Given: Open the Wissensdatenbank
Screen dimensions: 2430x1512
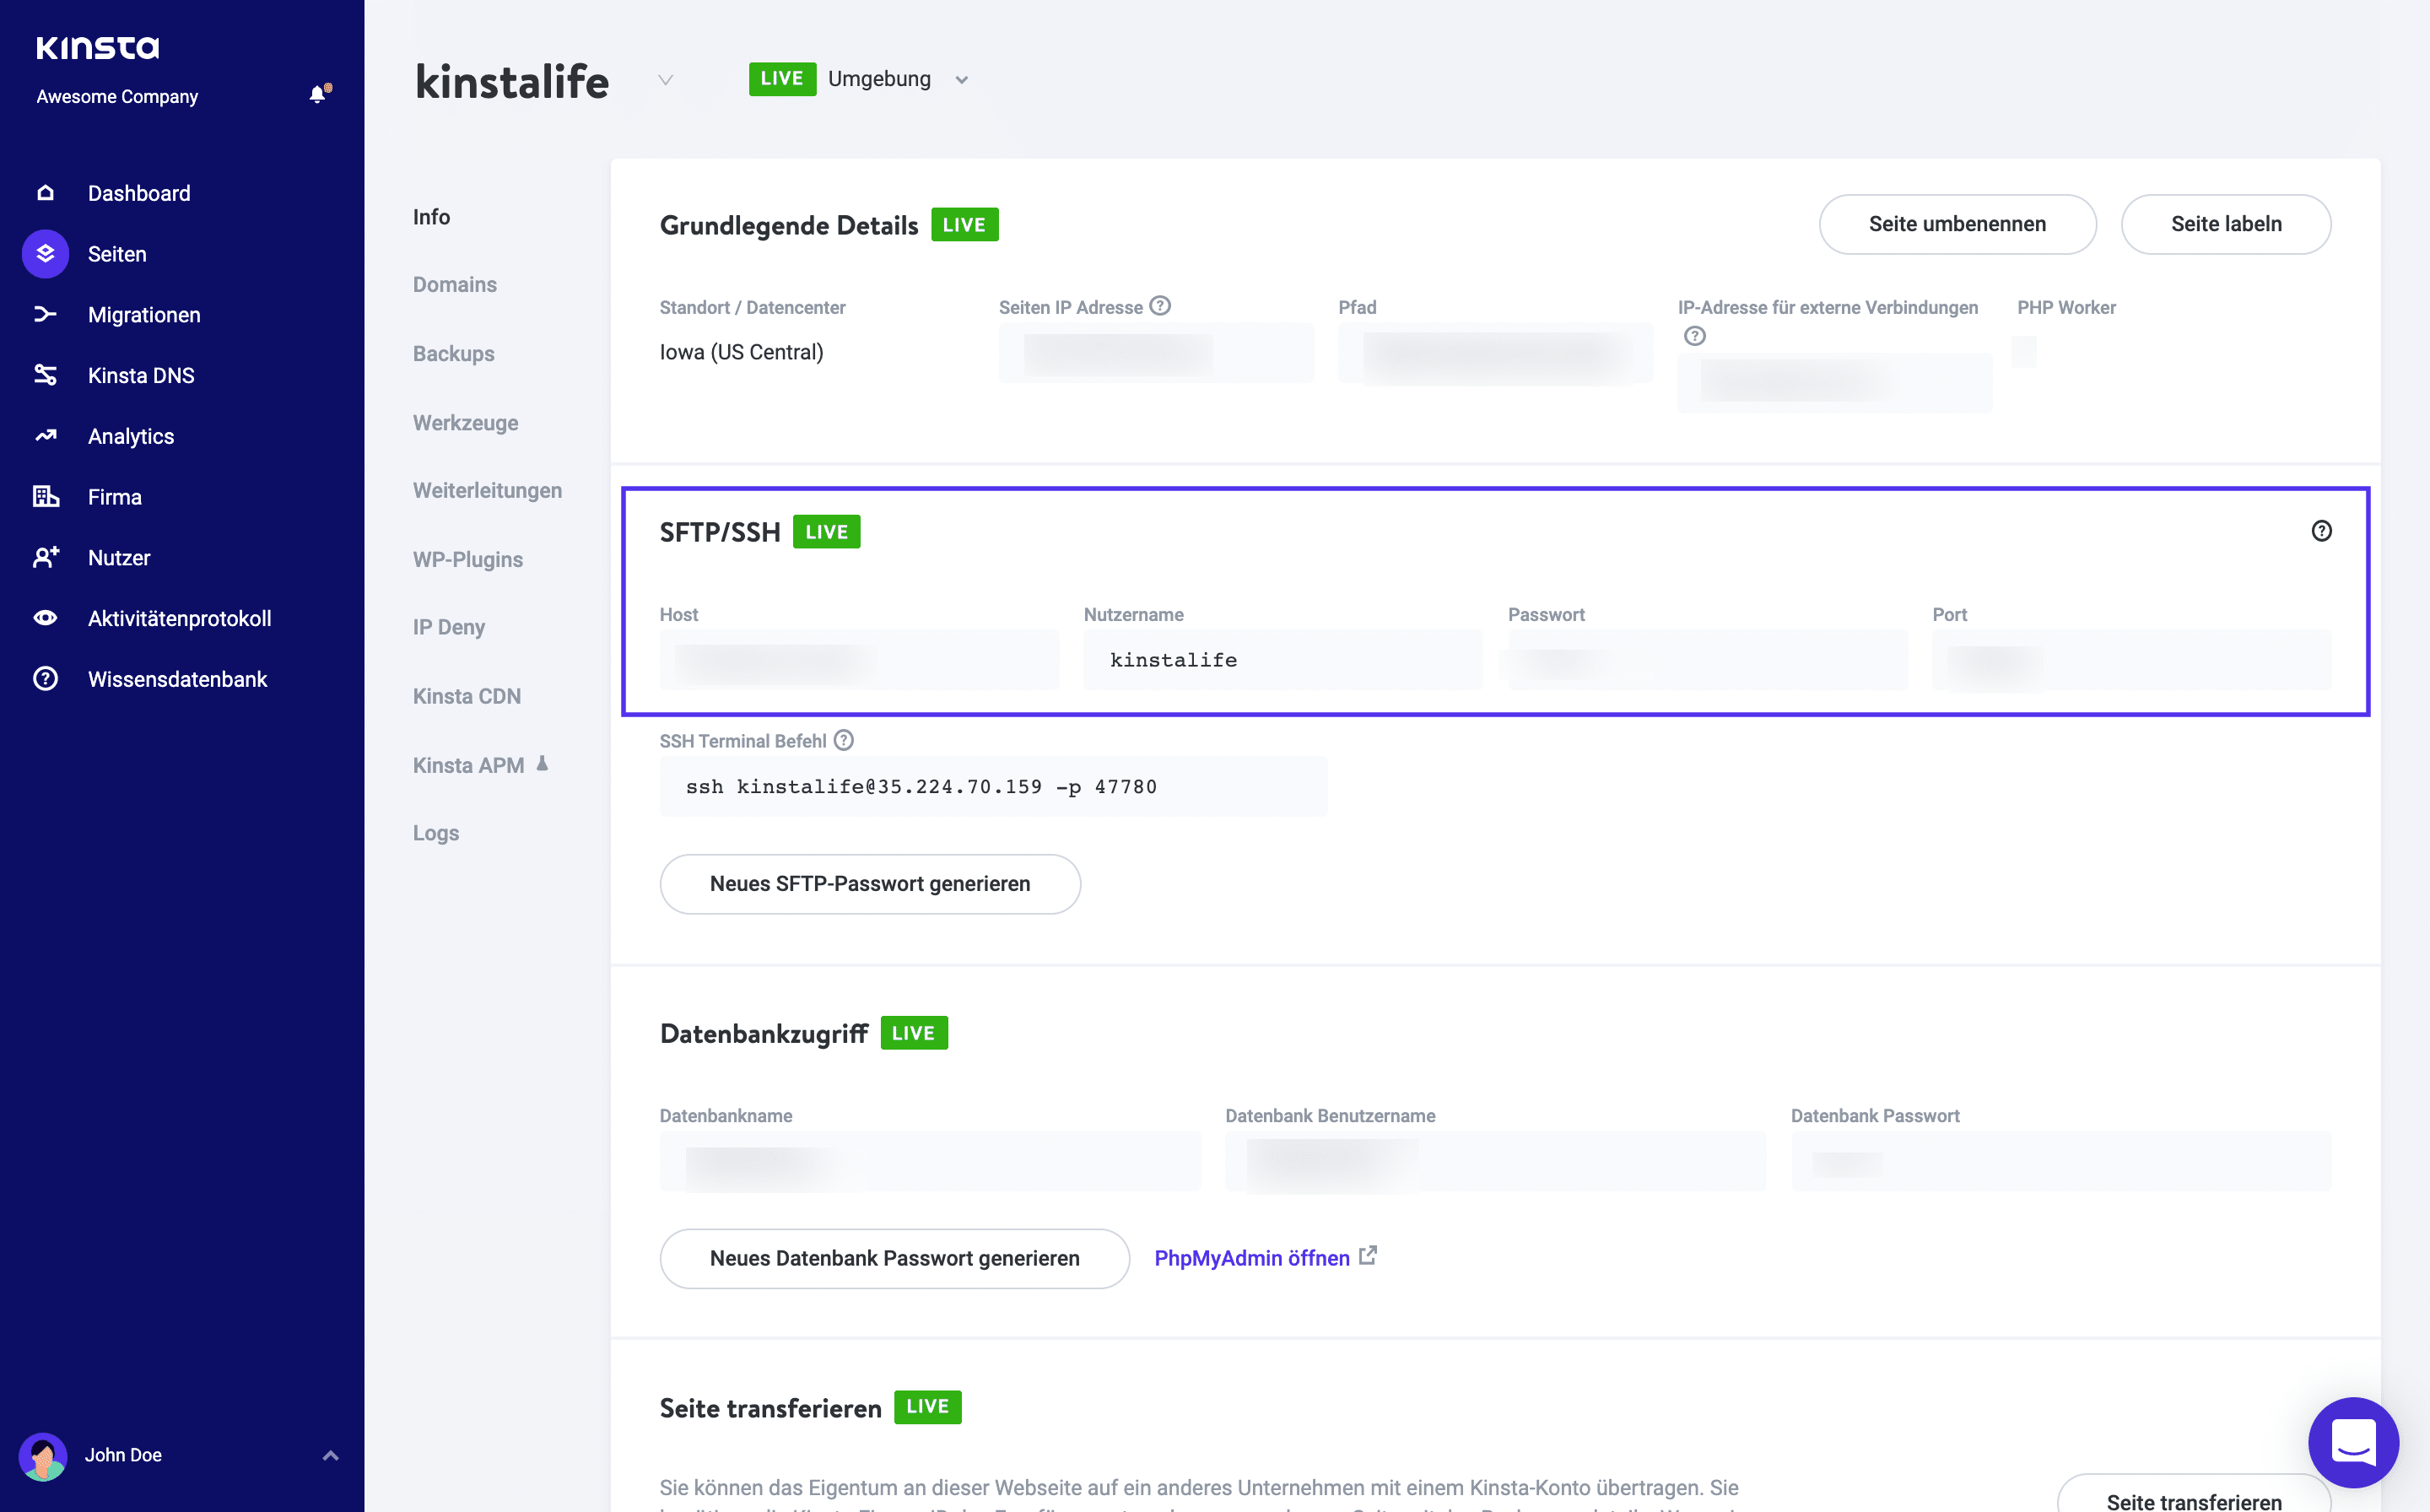Looking at the screenshot, I should [176, 678].
